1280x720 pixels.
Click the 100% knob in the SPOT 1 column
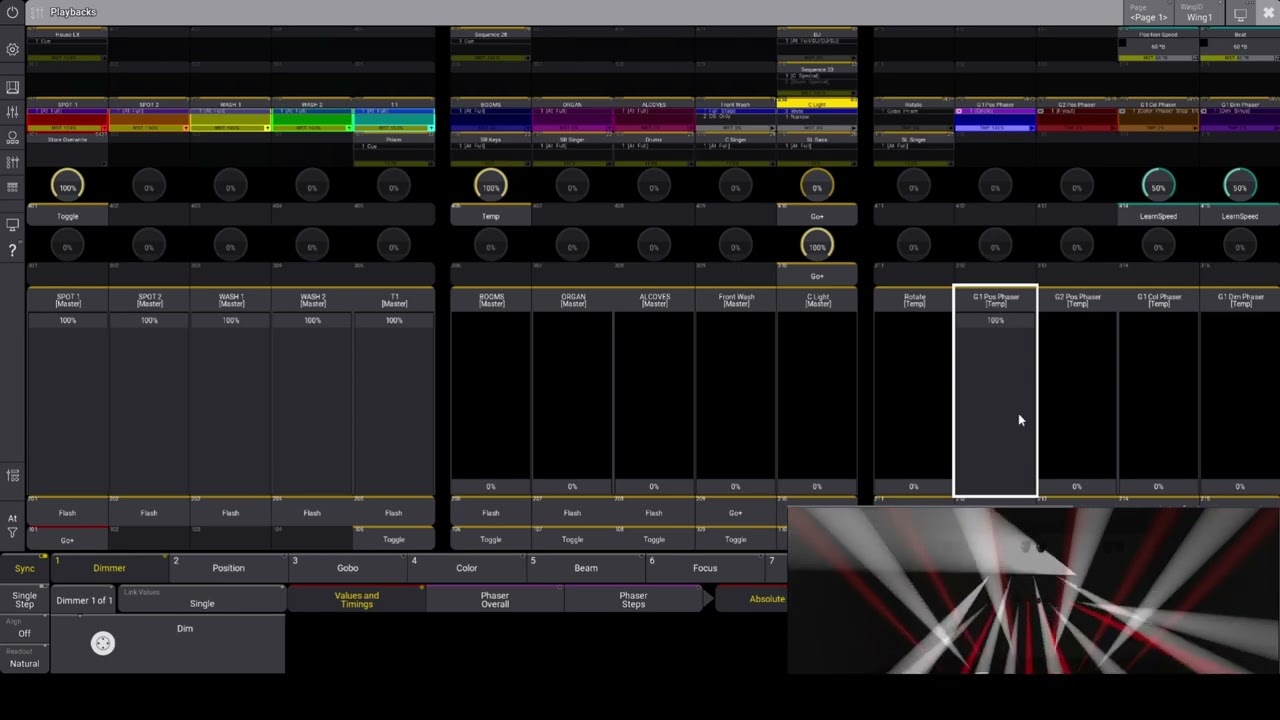click(67, 187)
